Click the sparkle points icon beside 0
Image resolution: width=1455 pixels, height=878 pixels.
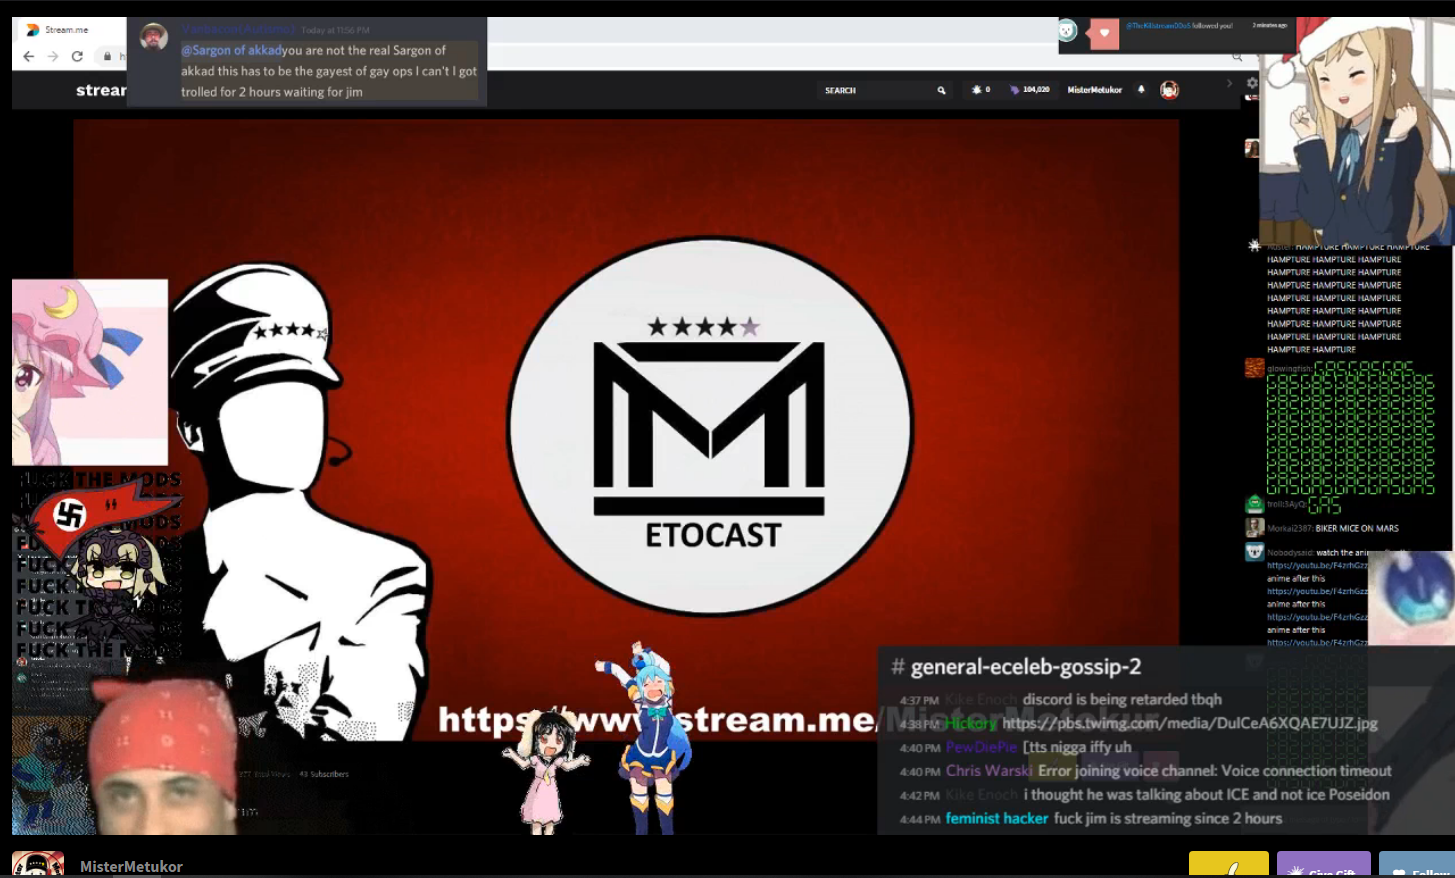tap(976, 90)
